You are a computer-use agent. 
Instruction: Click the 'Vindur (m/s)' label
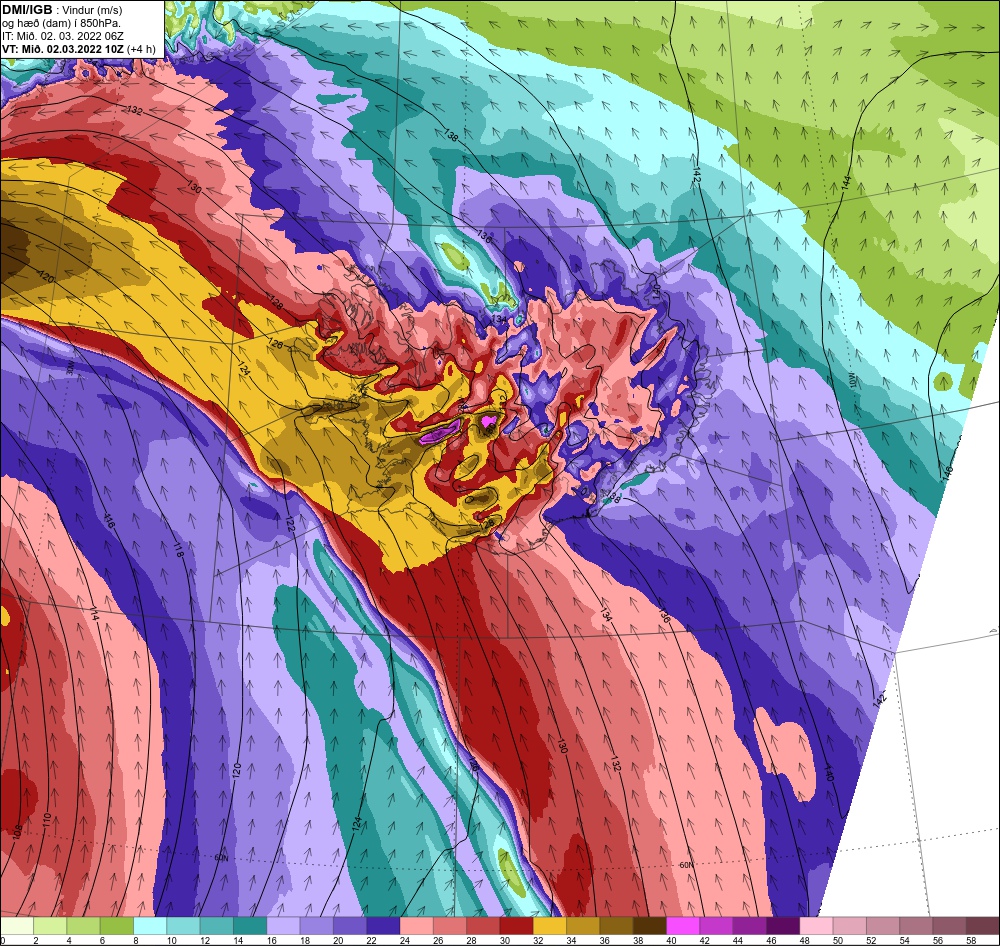point(93,11)
